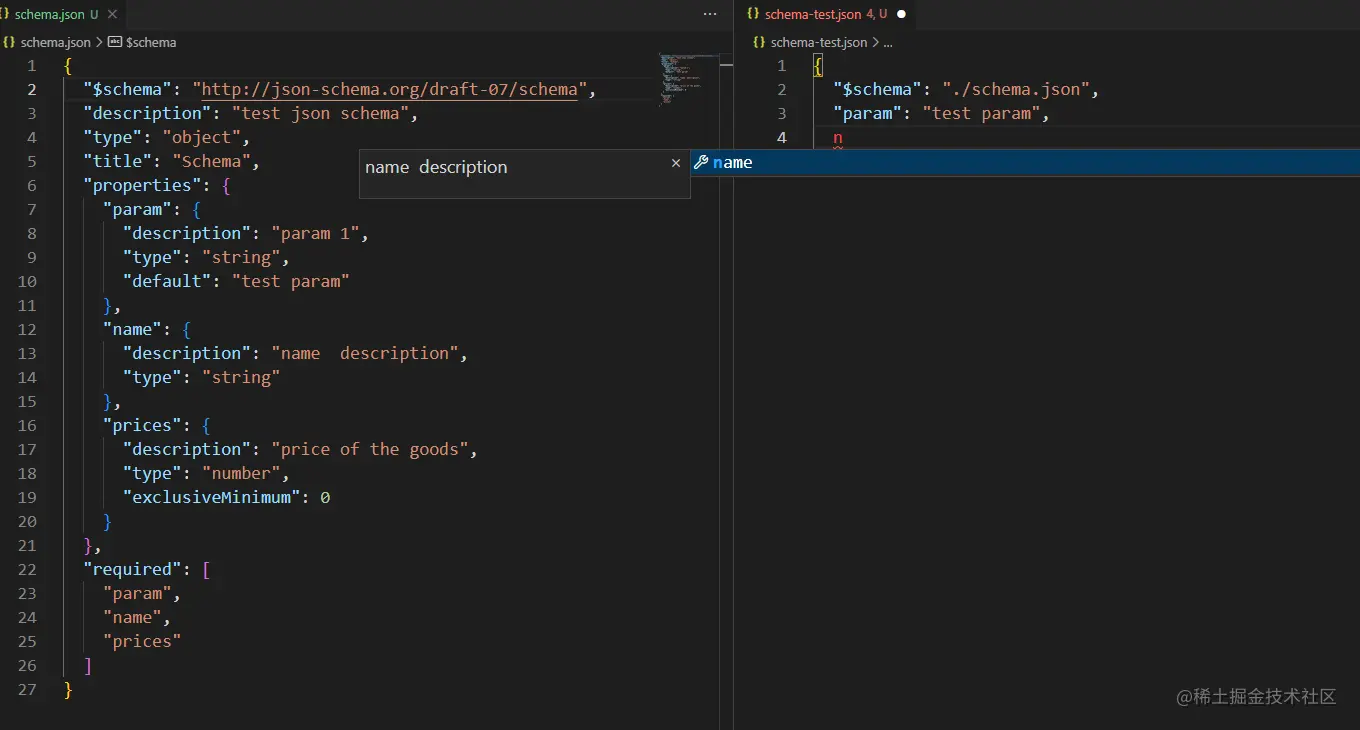Viewport: 1360px width, 730px height.
Task: Open the draft-07 schema URL link
Action: (388, 89)
